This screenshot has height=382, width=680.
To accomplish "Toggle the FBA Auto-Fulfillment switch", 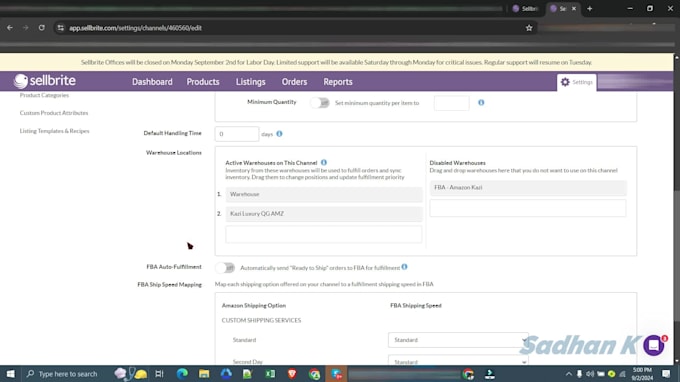I will click(x=225, y=268).
